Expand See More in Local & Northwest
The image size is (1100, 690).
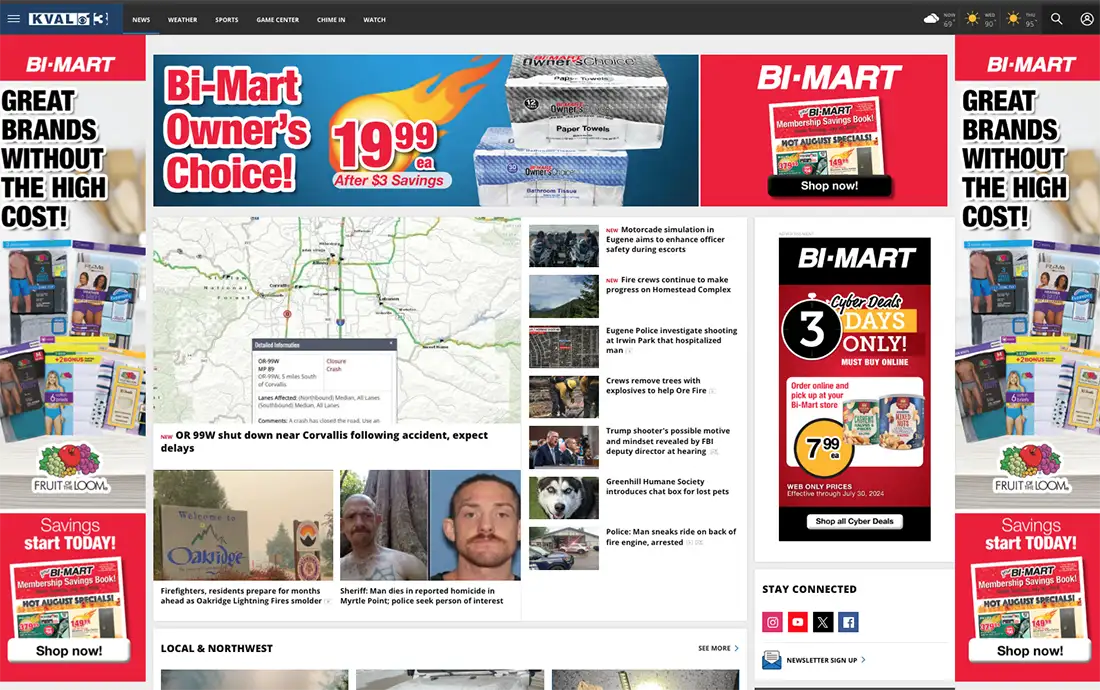pyautogui.click(x=718, y=649)
